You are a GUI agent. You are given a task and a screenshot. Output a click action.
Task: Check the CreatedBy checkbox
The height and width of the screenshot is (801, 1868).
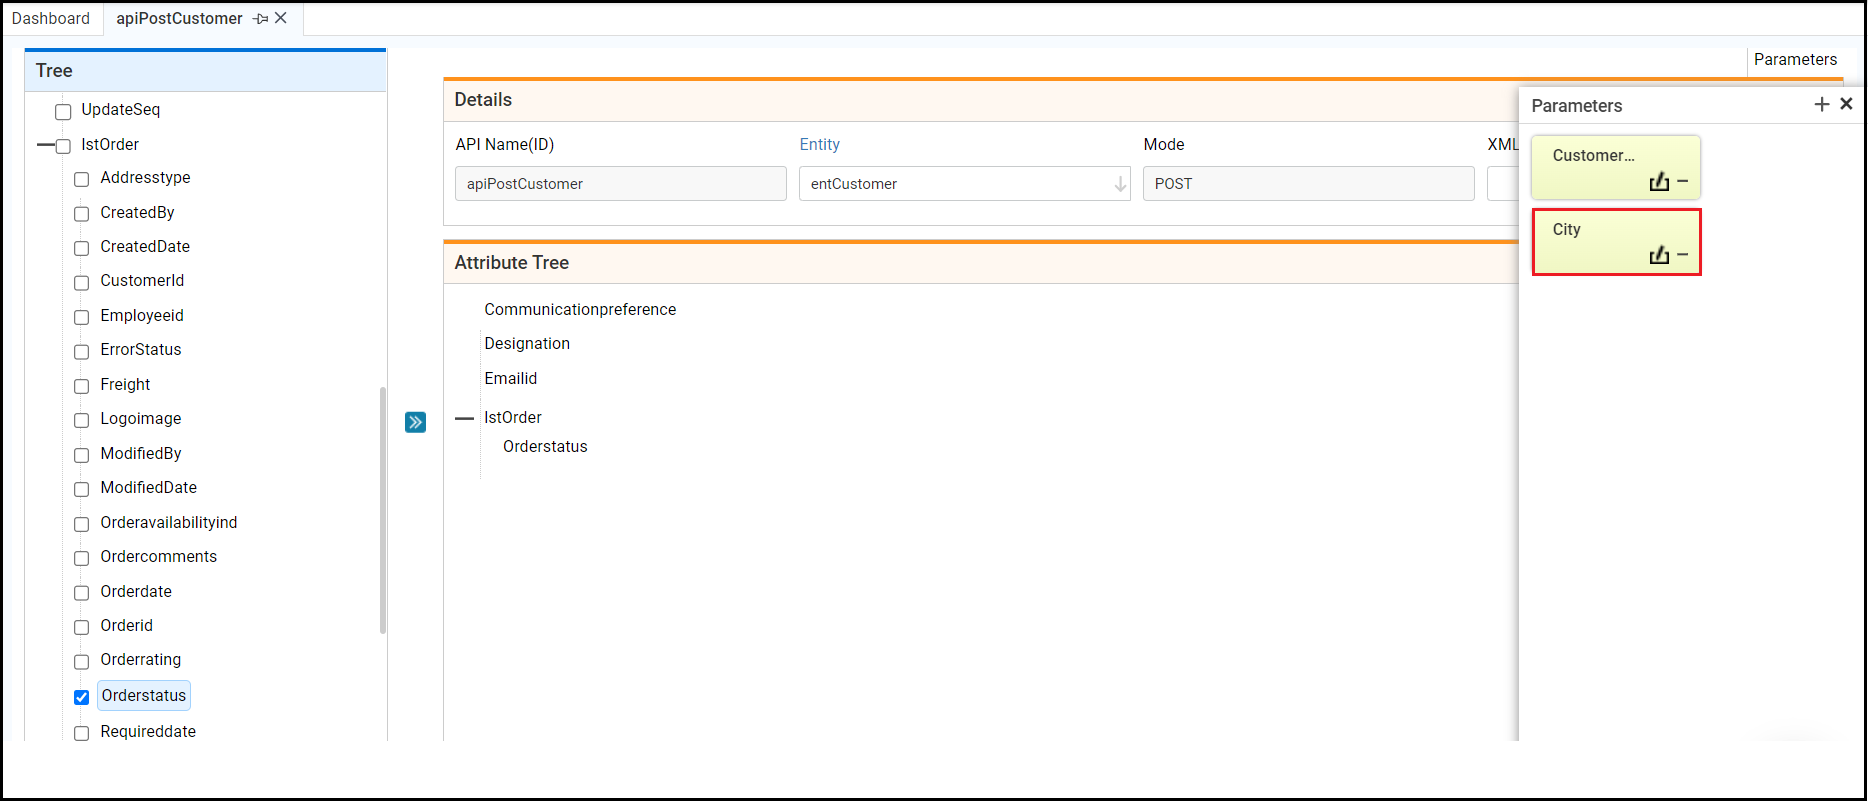point(82,214)
